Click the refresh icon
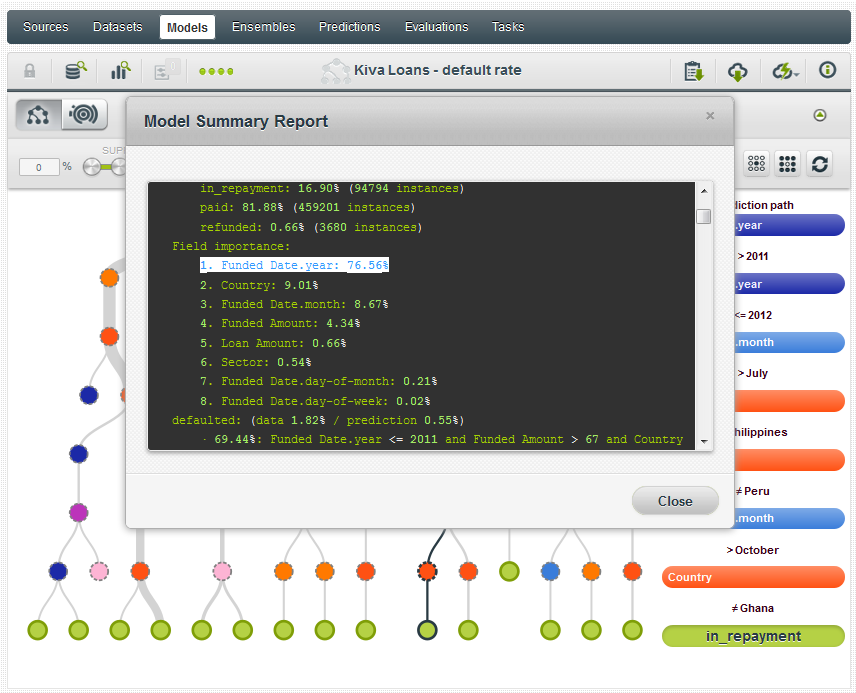Image resolution: width=856 pixels, height=693 pixels. [819, 165]
